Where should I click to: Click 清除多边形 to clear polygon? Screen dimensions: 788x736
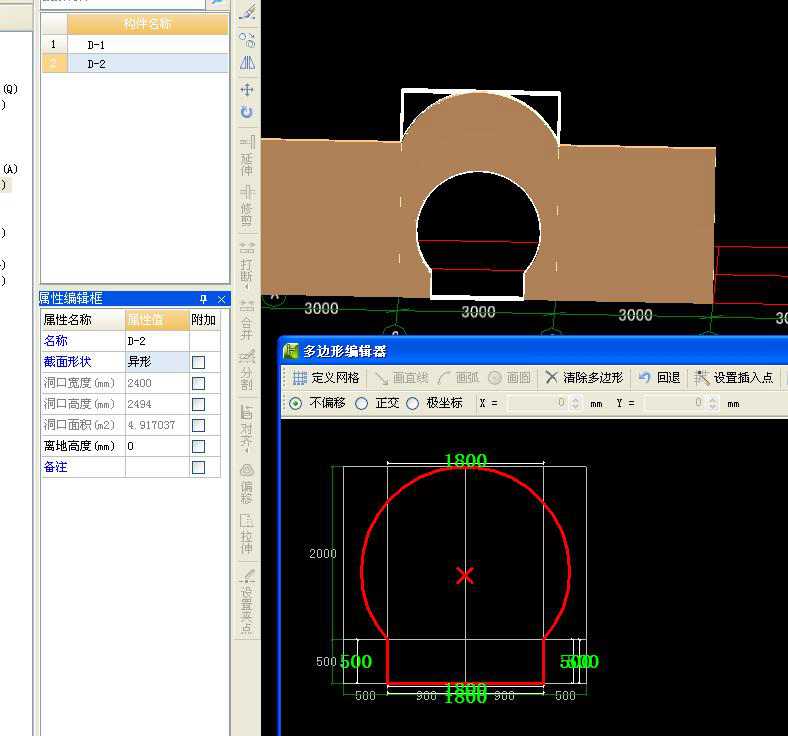(x=584, y=378)
